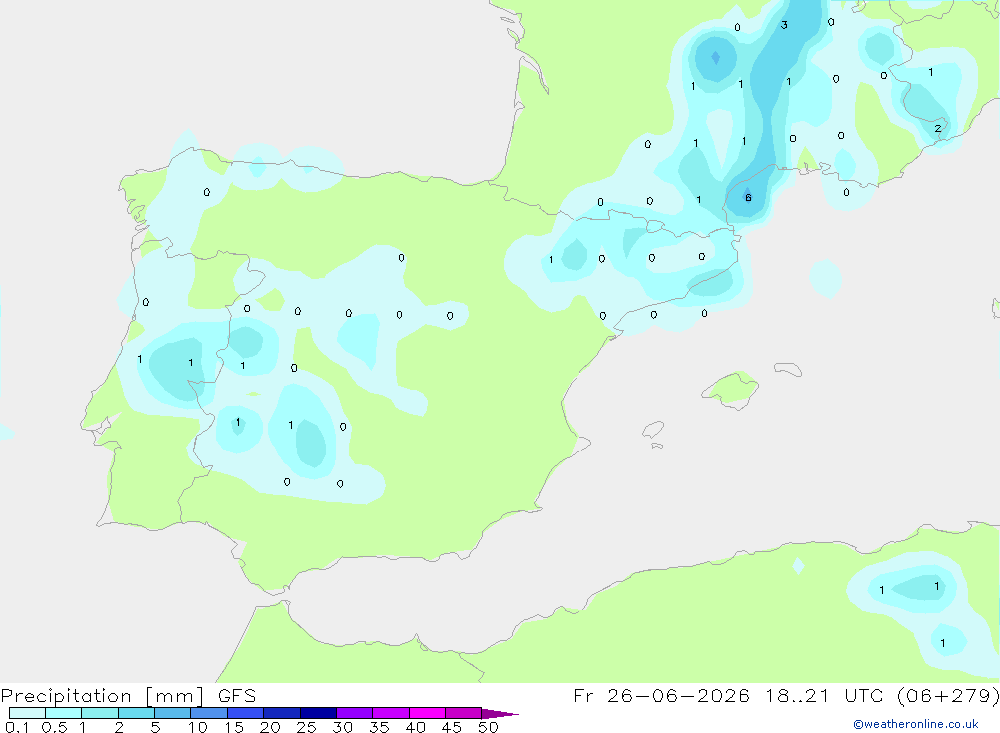The height and width of the screenshot is (733, 1000).
Task: Click the Ibiza island outline
Action: (653, 429)
